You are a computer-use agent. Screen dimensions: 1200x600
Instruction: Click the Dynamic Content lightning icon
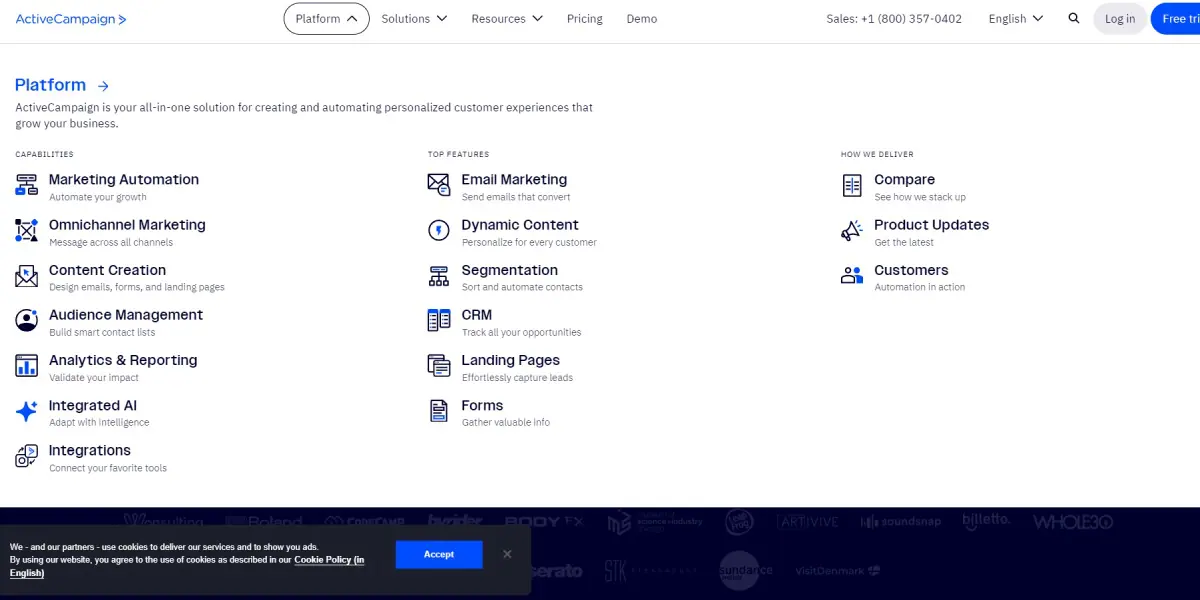coord(439,231)
